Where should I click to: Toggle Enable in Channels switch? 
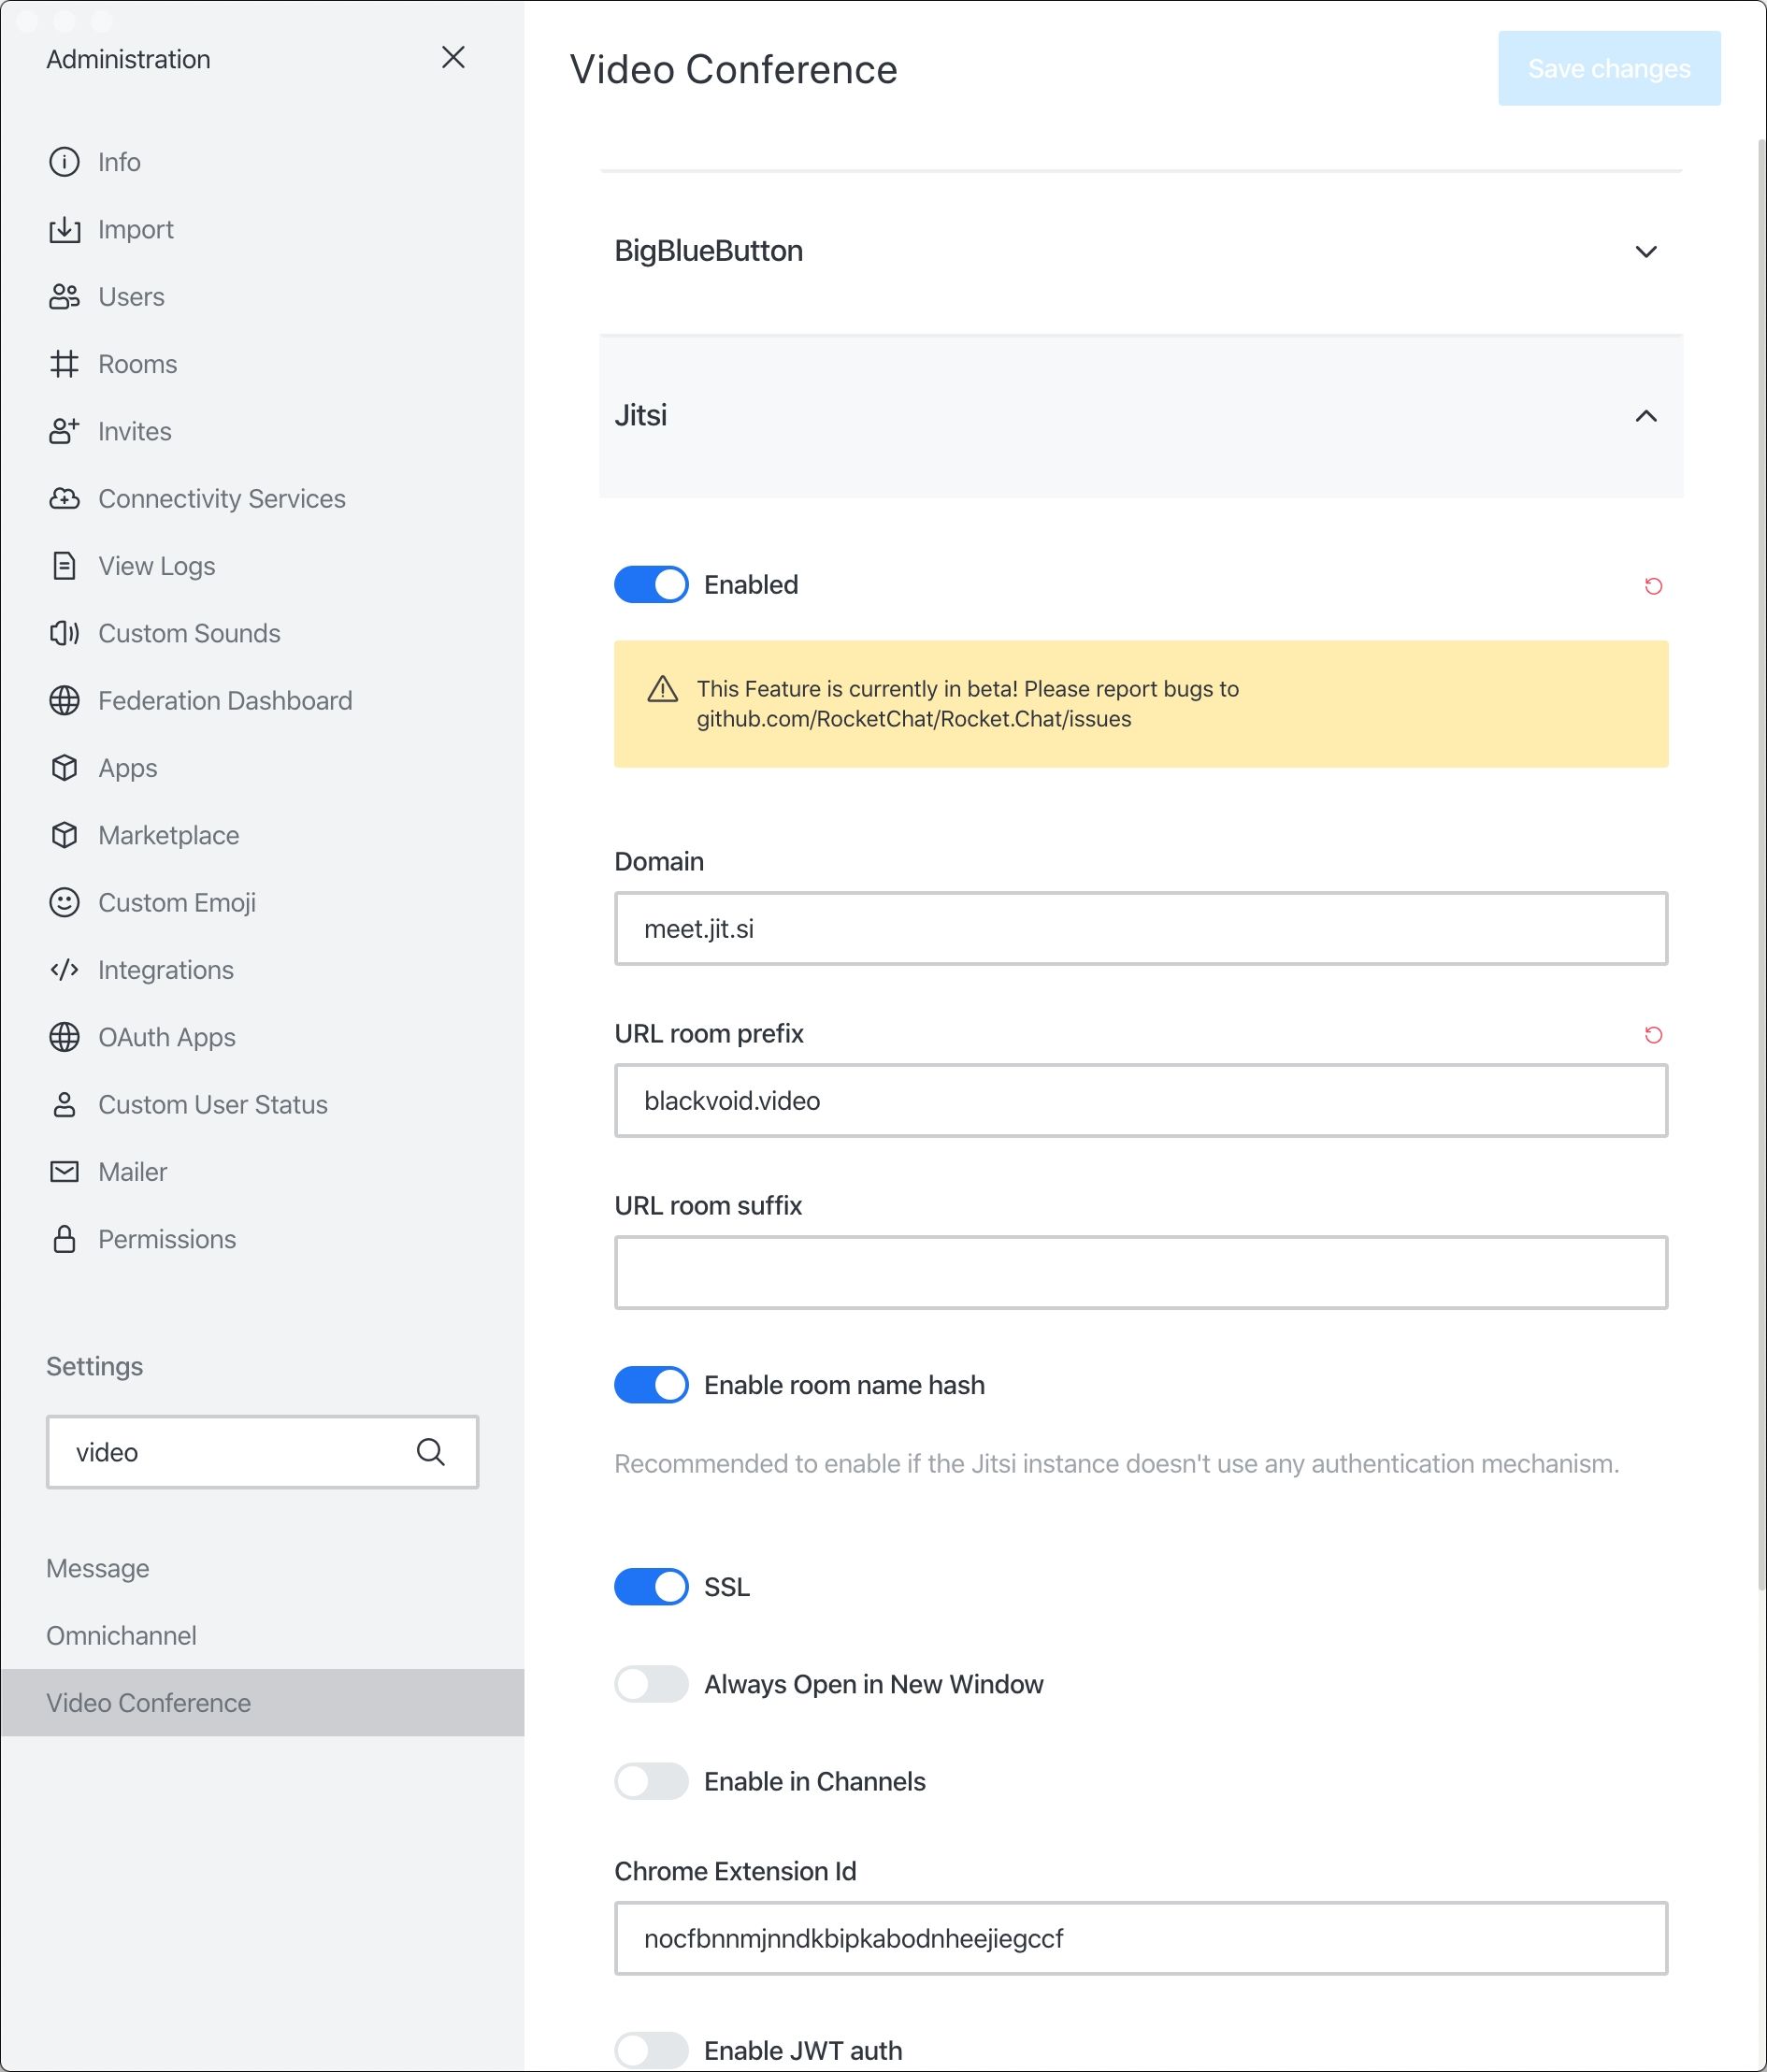(x=651, y=1781)
